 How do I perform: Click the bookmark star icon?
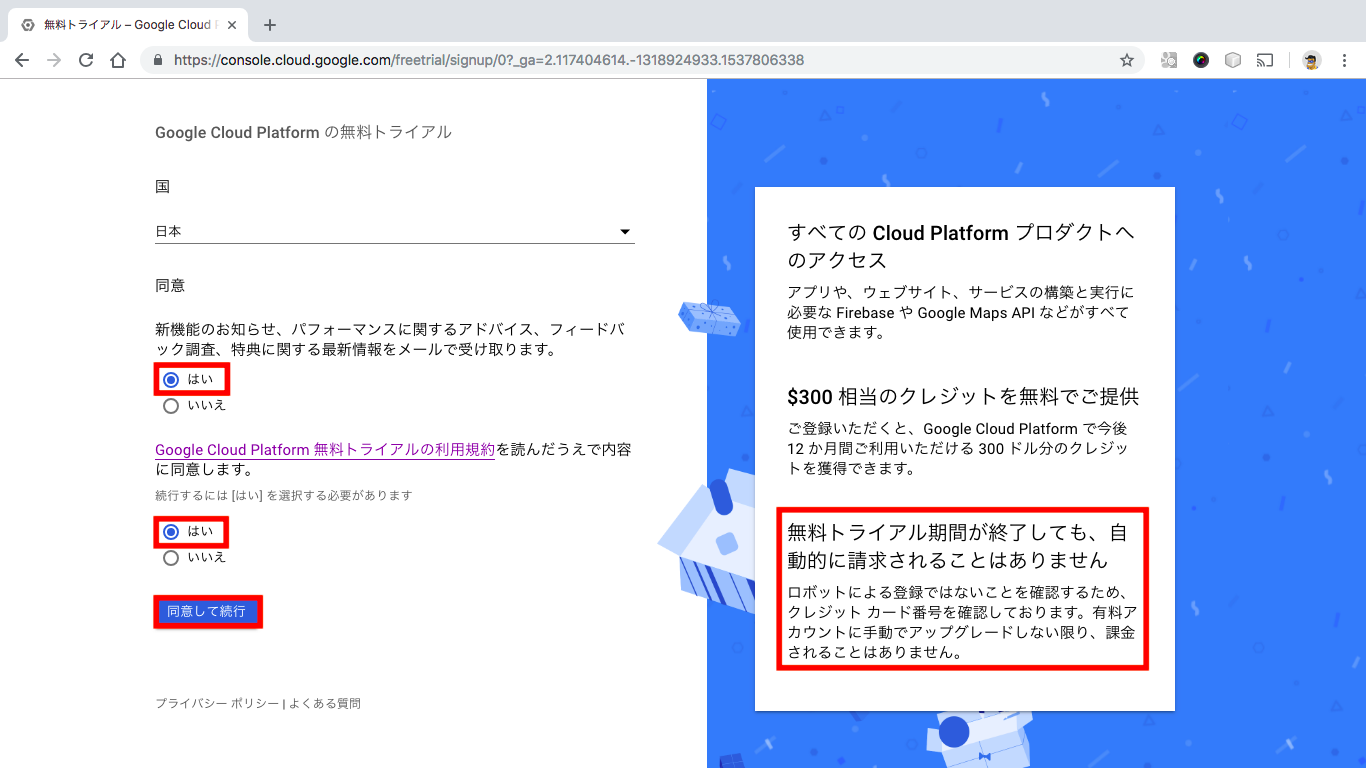click(1127, 60)
